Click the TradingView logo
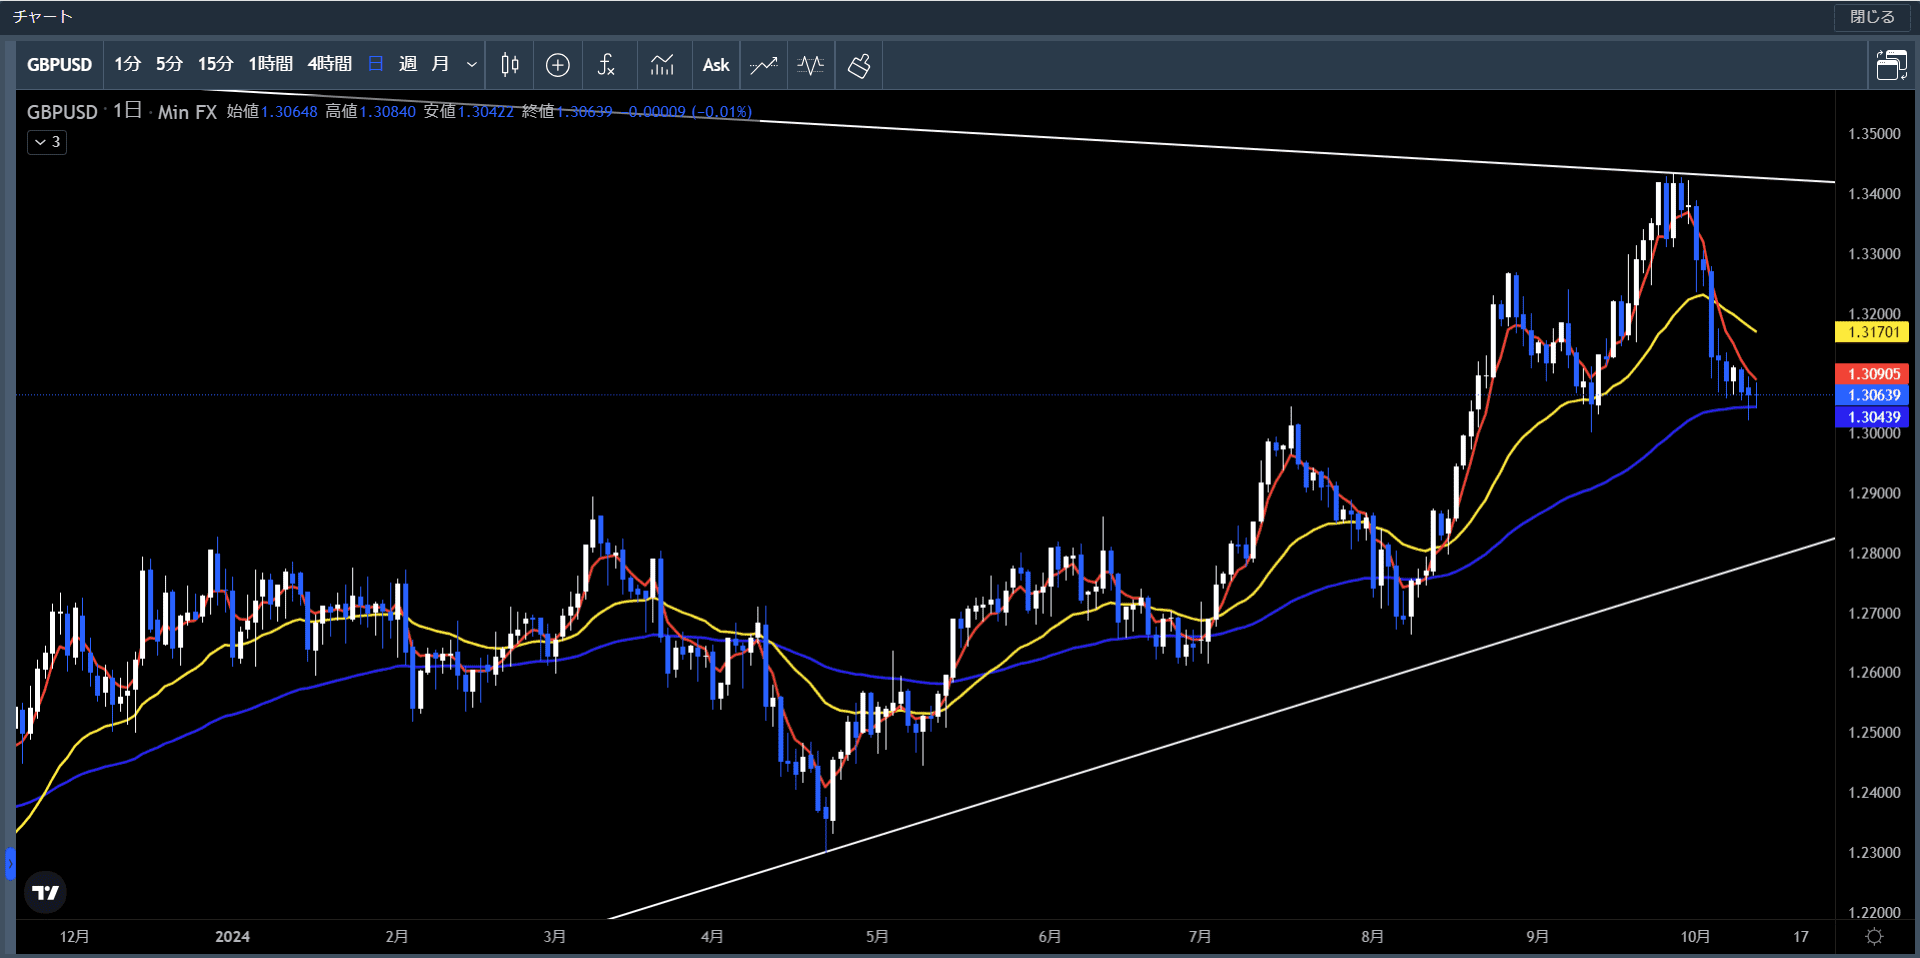The height and width of the screenshot is (958, 1920). coord(45,892)
